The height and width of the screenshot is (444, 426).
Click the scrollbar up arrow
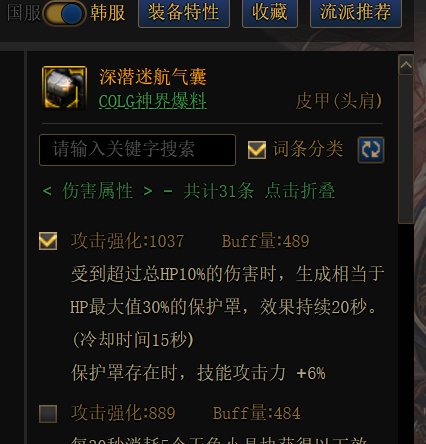coord(406,65)
